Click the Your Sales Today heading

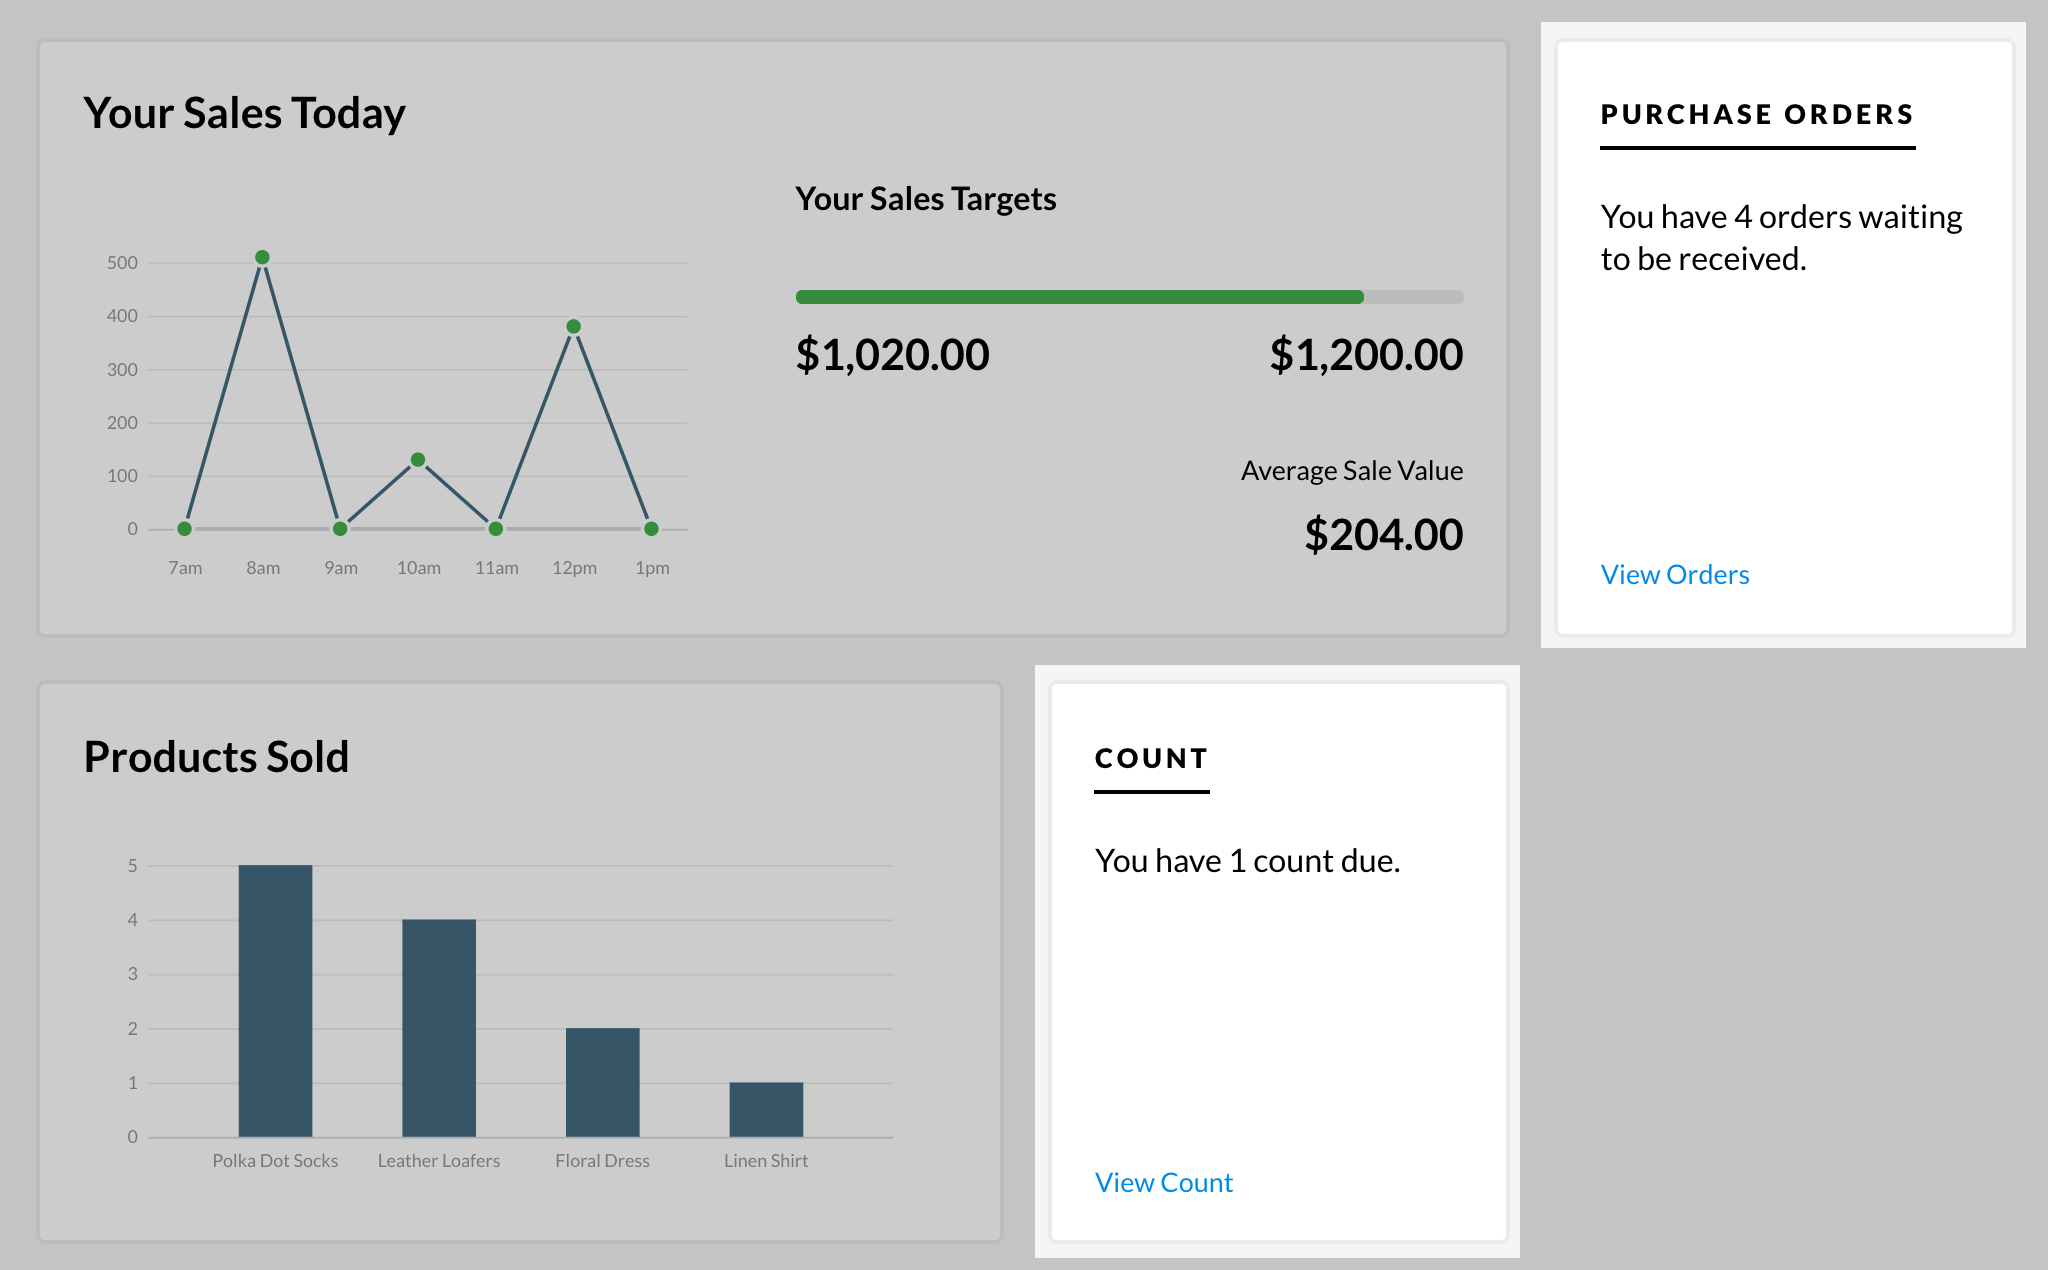(244, 113)
